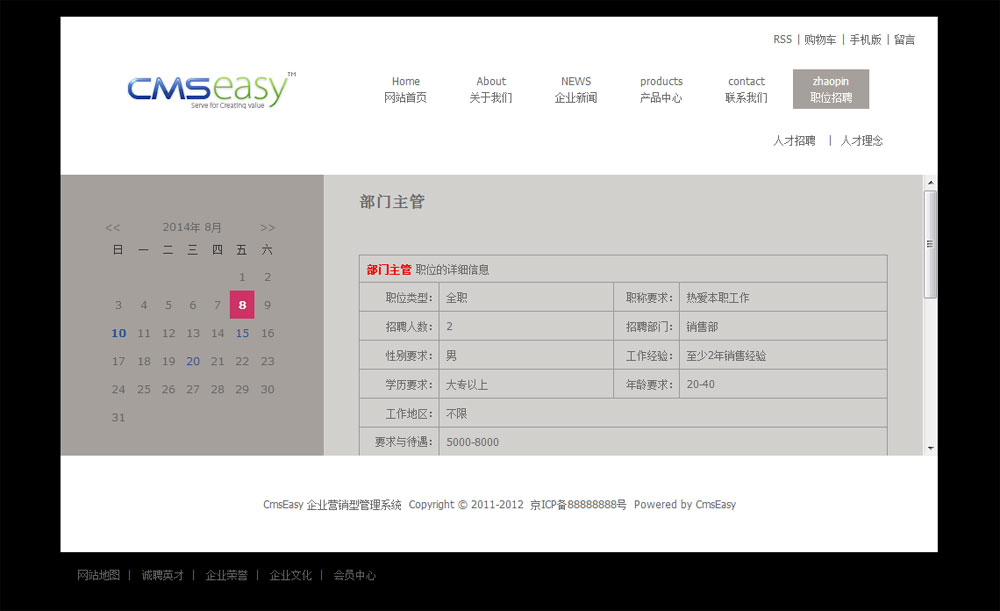Go to next month in calendar
This screenshot has width=1000, height=611.
[267, 228]
